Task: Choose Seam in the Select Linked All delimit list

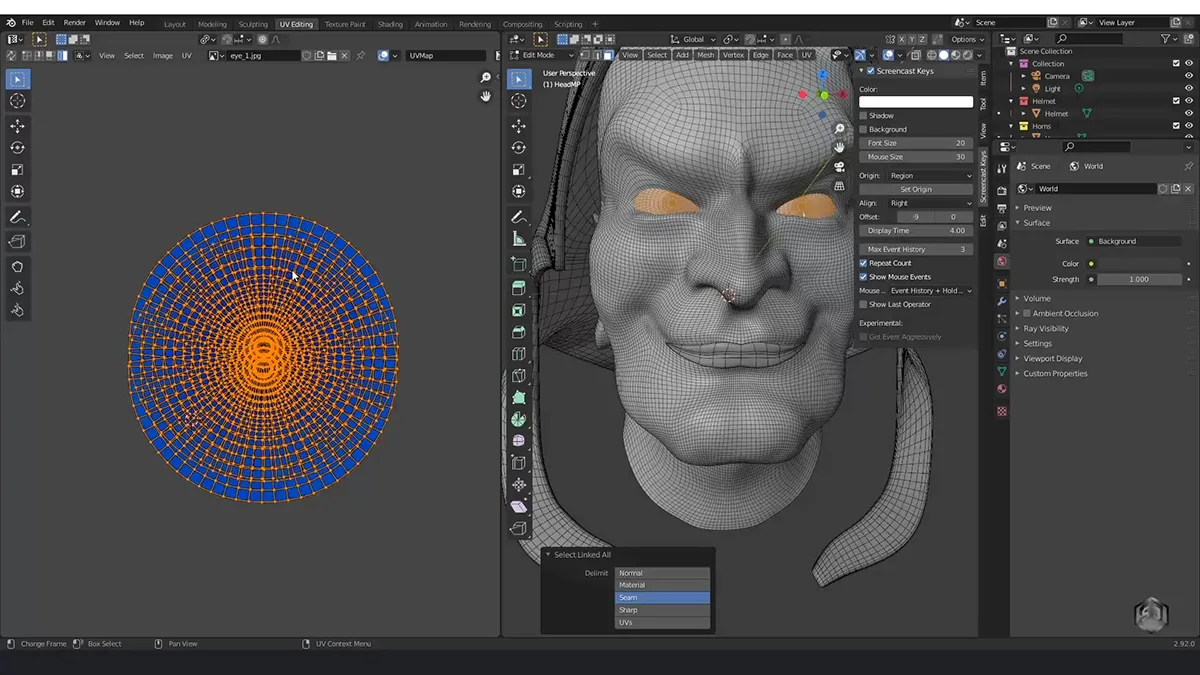Action: [x=662, y=596]
